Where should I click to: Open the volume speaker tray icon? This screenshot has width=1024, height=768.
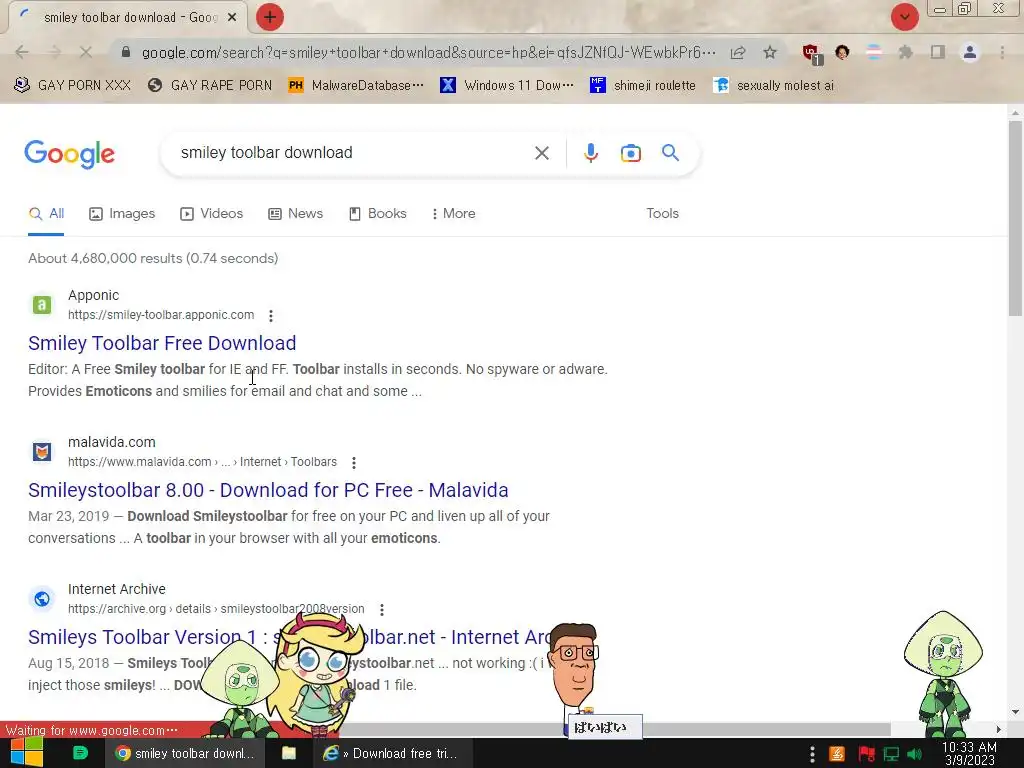(915, 754)
